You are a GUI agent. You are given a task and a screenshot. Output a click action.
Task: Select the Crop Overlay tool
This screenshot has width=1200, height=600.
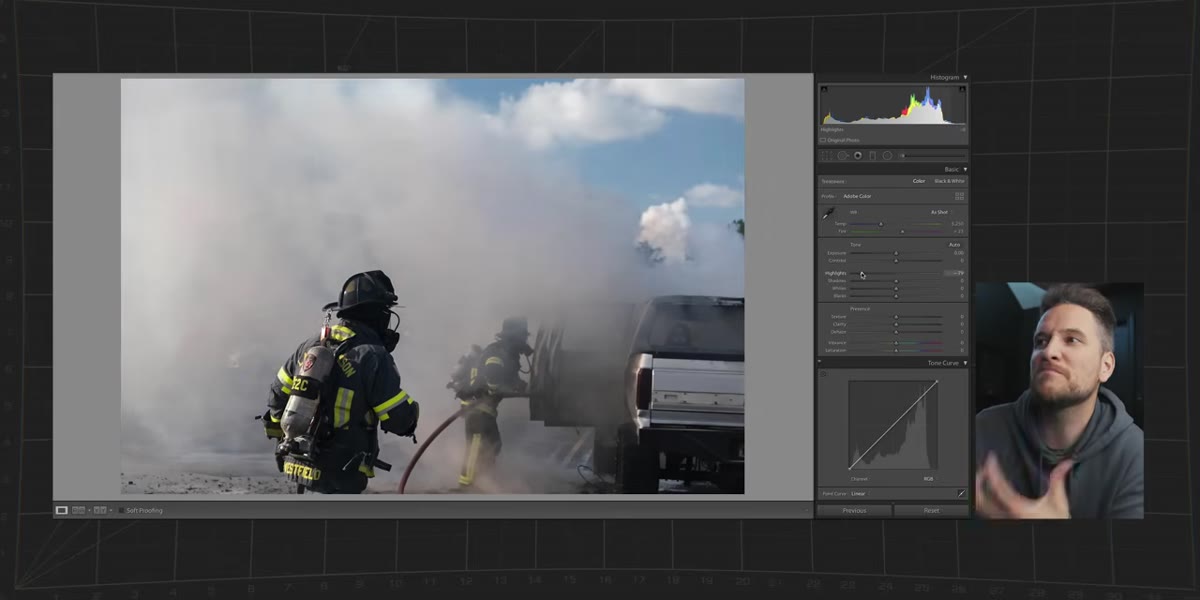(x=826, y=155)
